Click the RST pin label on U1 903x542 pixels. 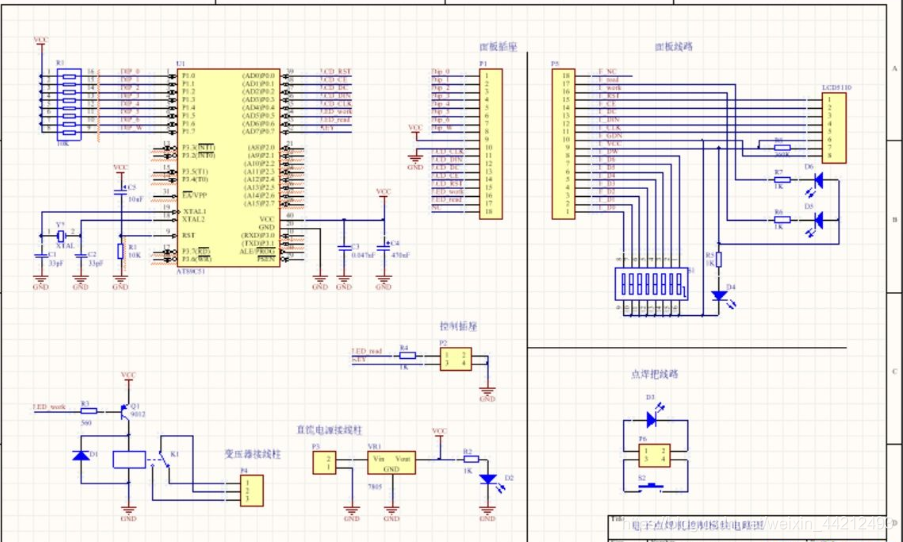tap(188, 236)
